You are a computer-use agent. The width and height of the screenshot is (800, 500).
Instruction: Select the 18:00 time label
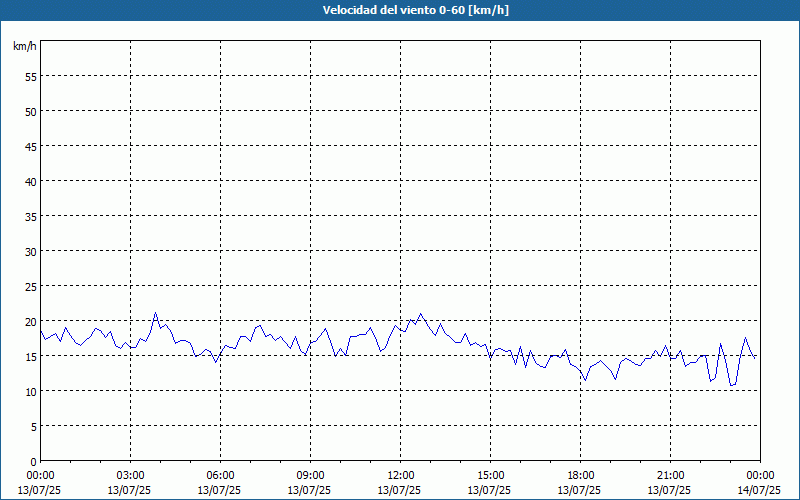[x=581, y=476]
